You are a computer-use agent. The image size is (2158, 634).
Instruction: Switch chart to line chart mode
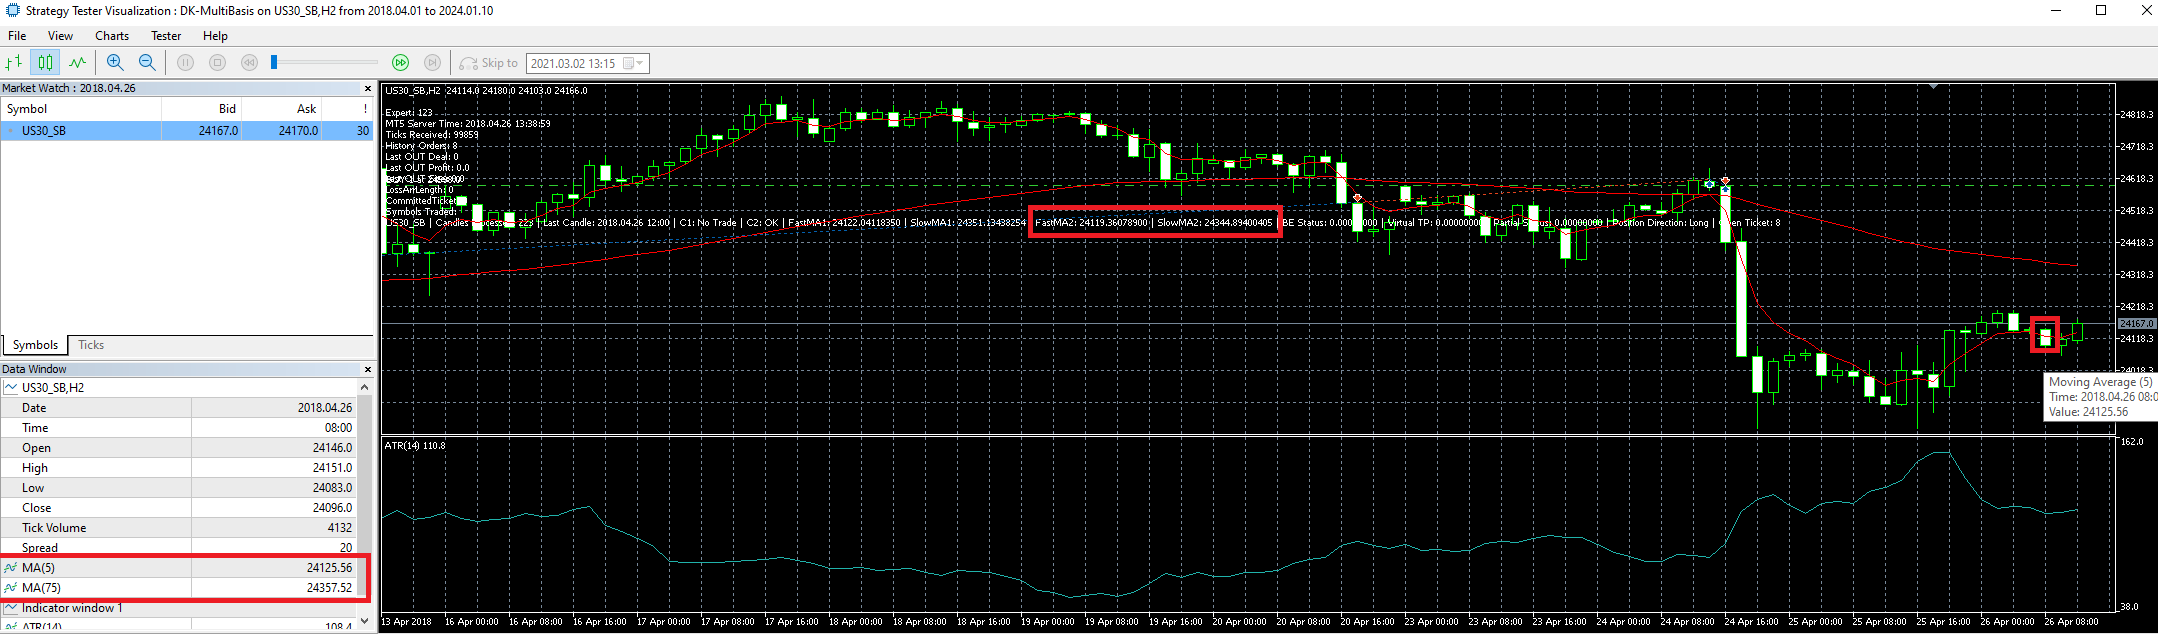[x=78, y=63]
